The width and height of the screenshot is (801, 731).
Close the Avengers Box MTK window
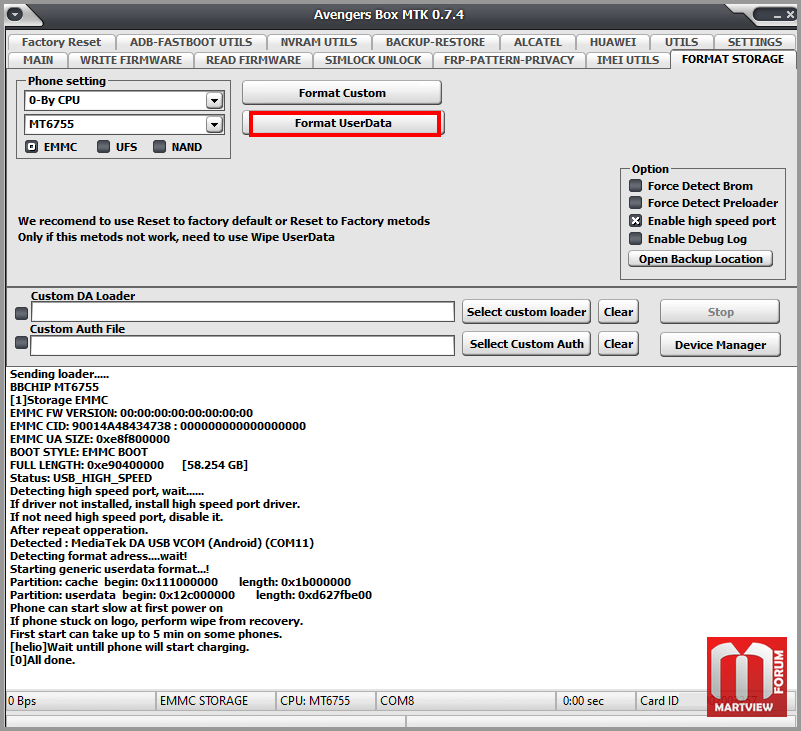(790, 15)
